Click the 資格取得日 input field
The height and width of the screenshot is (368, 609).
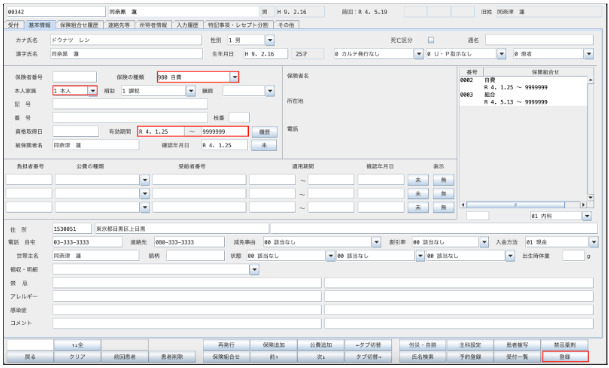pyautogui.click(x=76, y=131)
